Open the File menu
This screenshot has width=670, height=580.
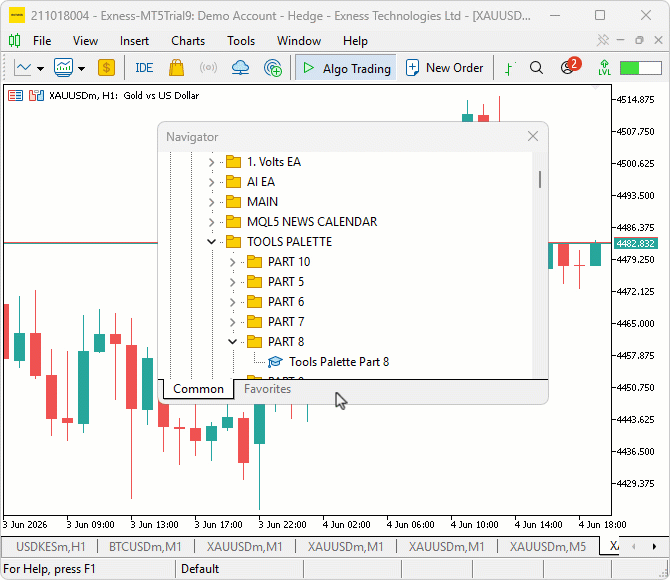pyautogui.click(x=42, y=41)
